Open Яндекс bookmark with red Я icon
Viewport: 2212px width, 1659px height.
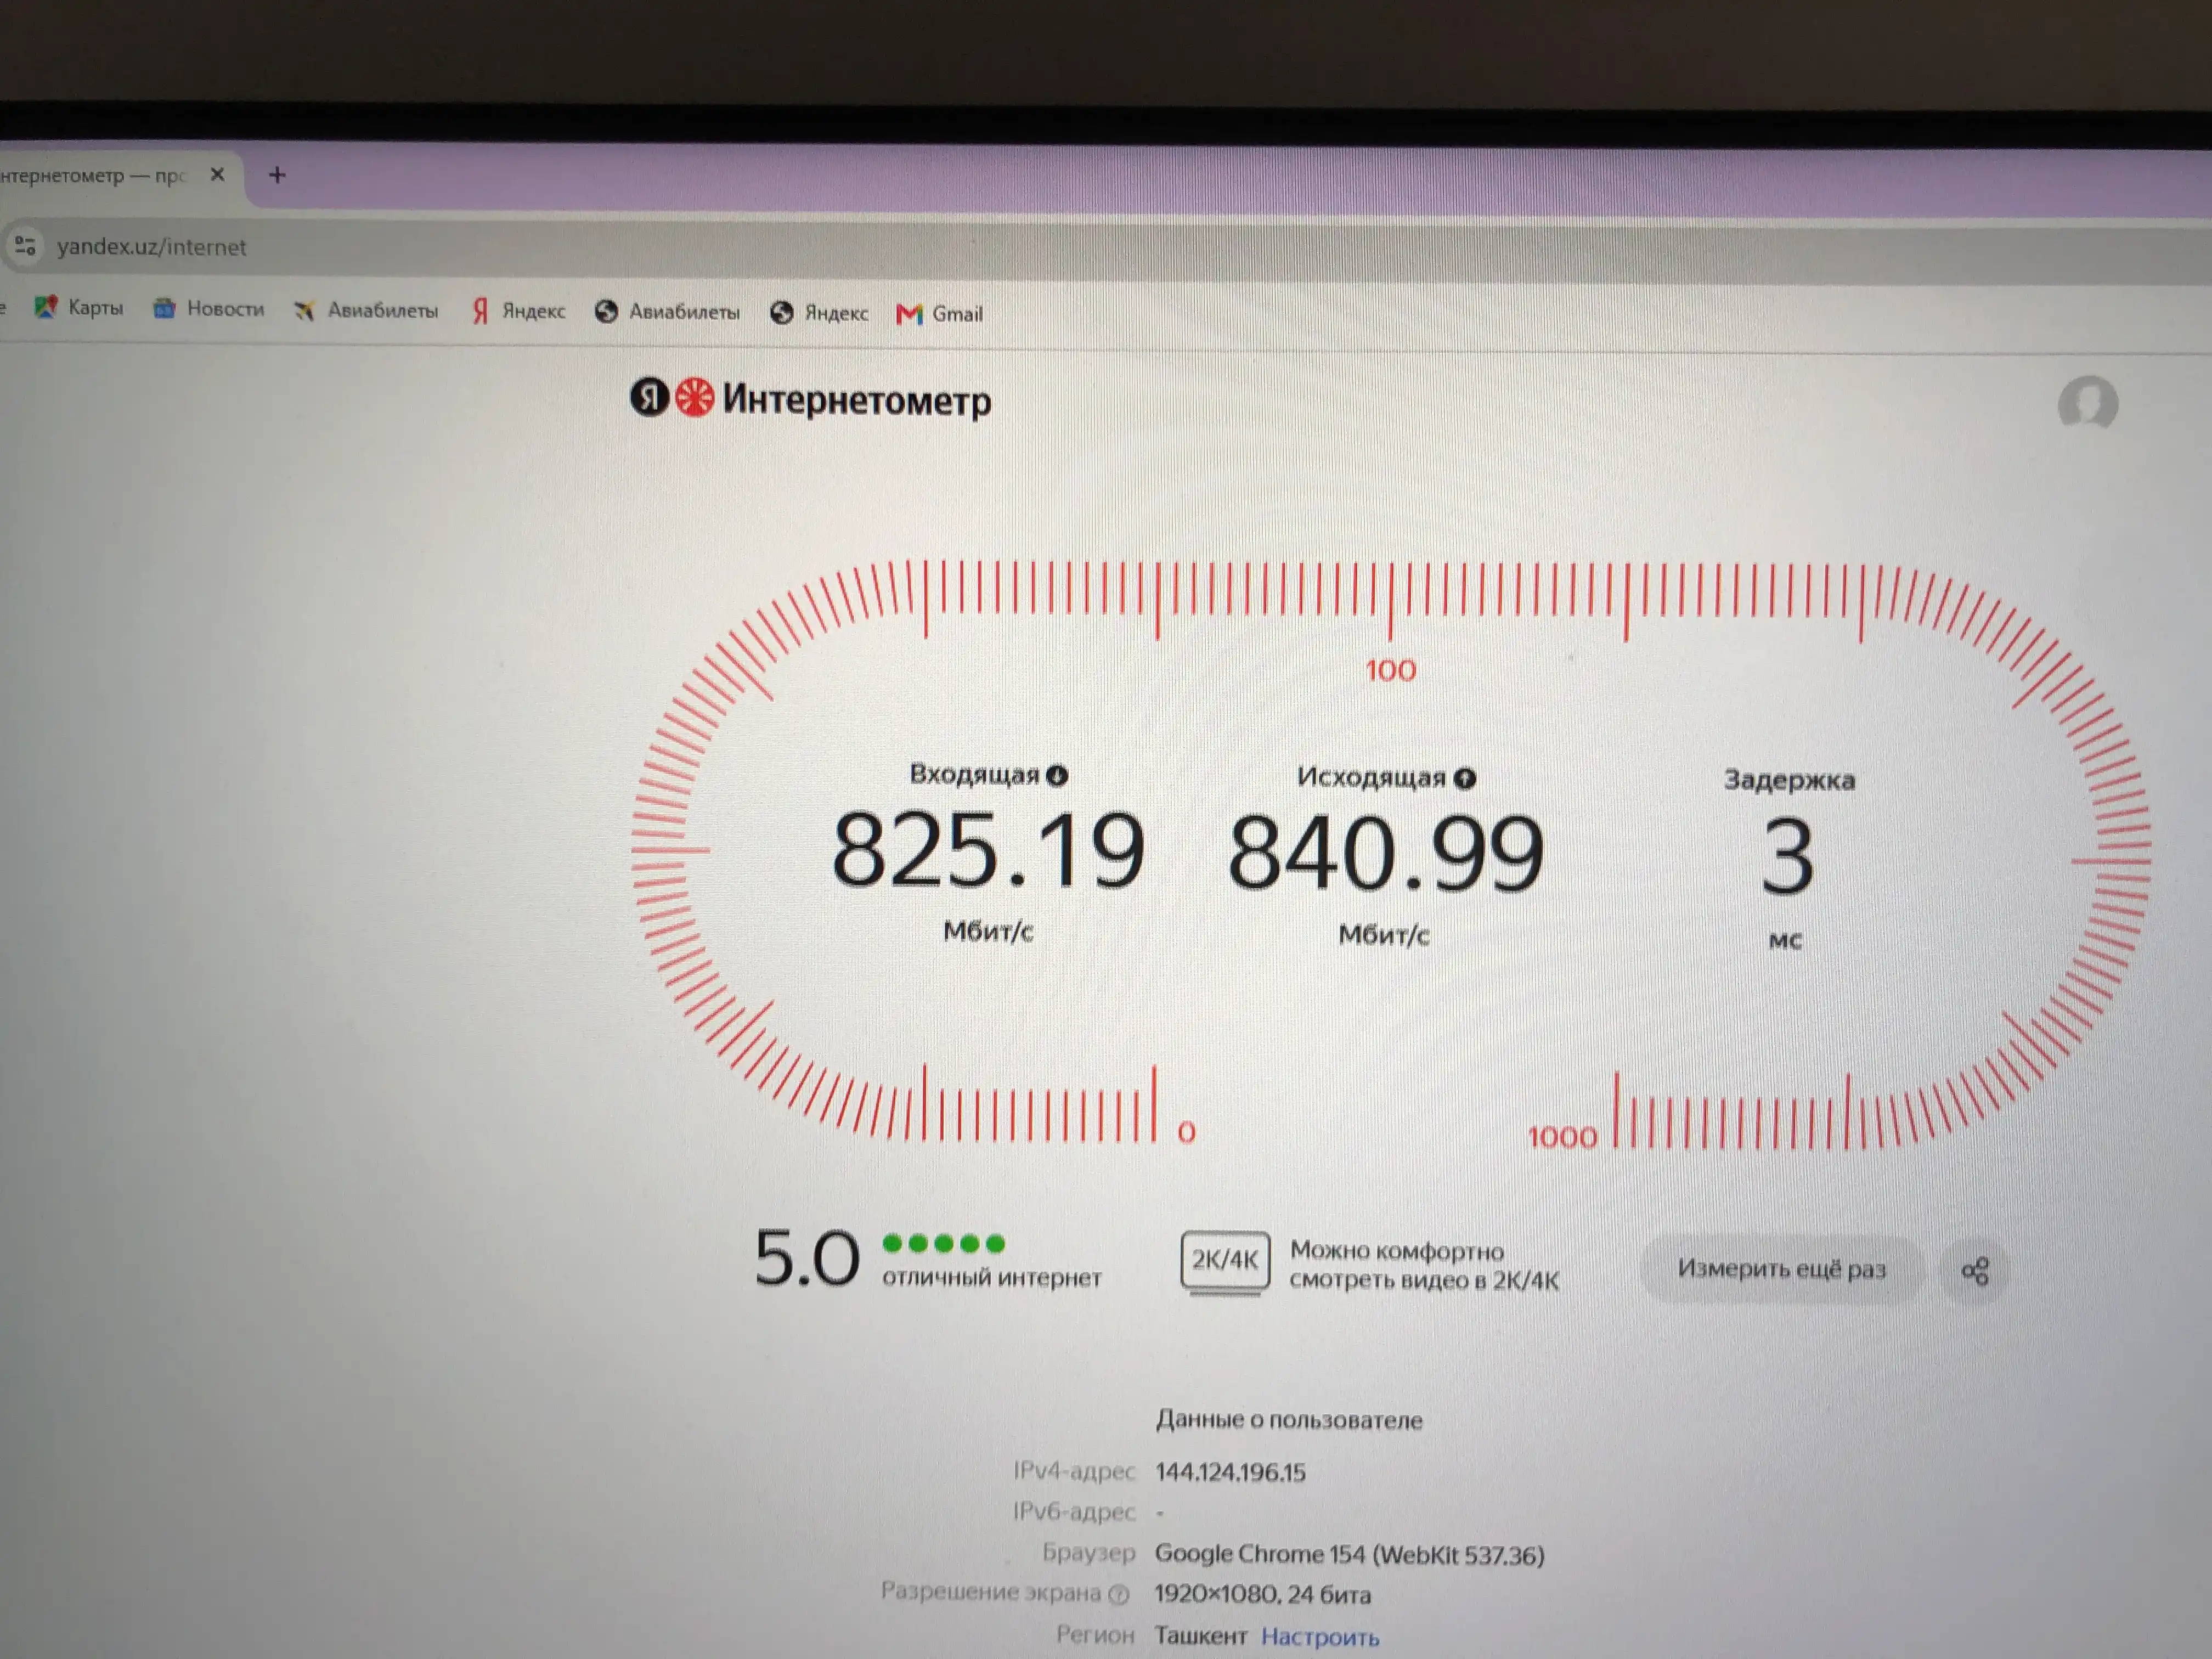click(518, 311)
